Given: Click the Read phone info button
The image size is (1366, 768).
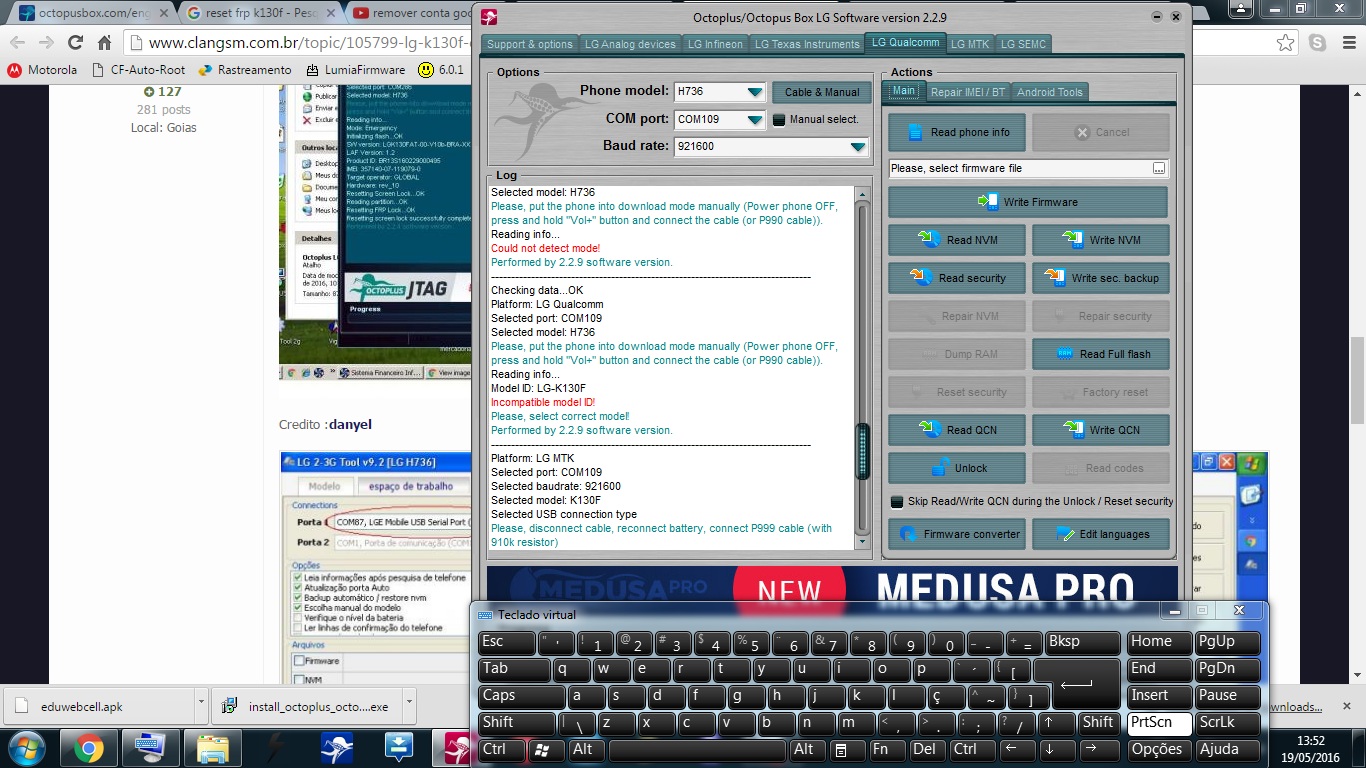Looking at the screenshot, I should click(957, 132).
